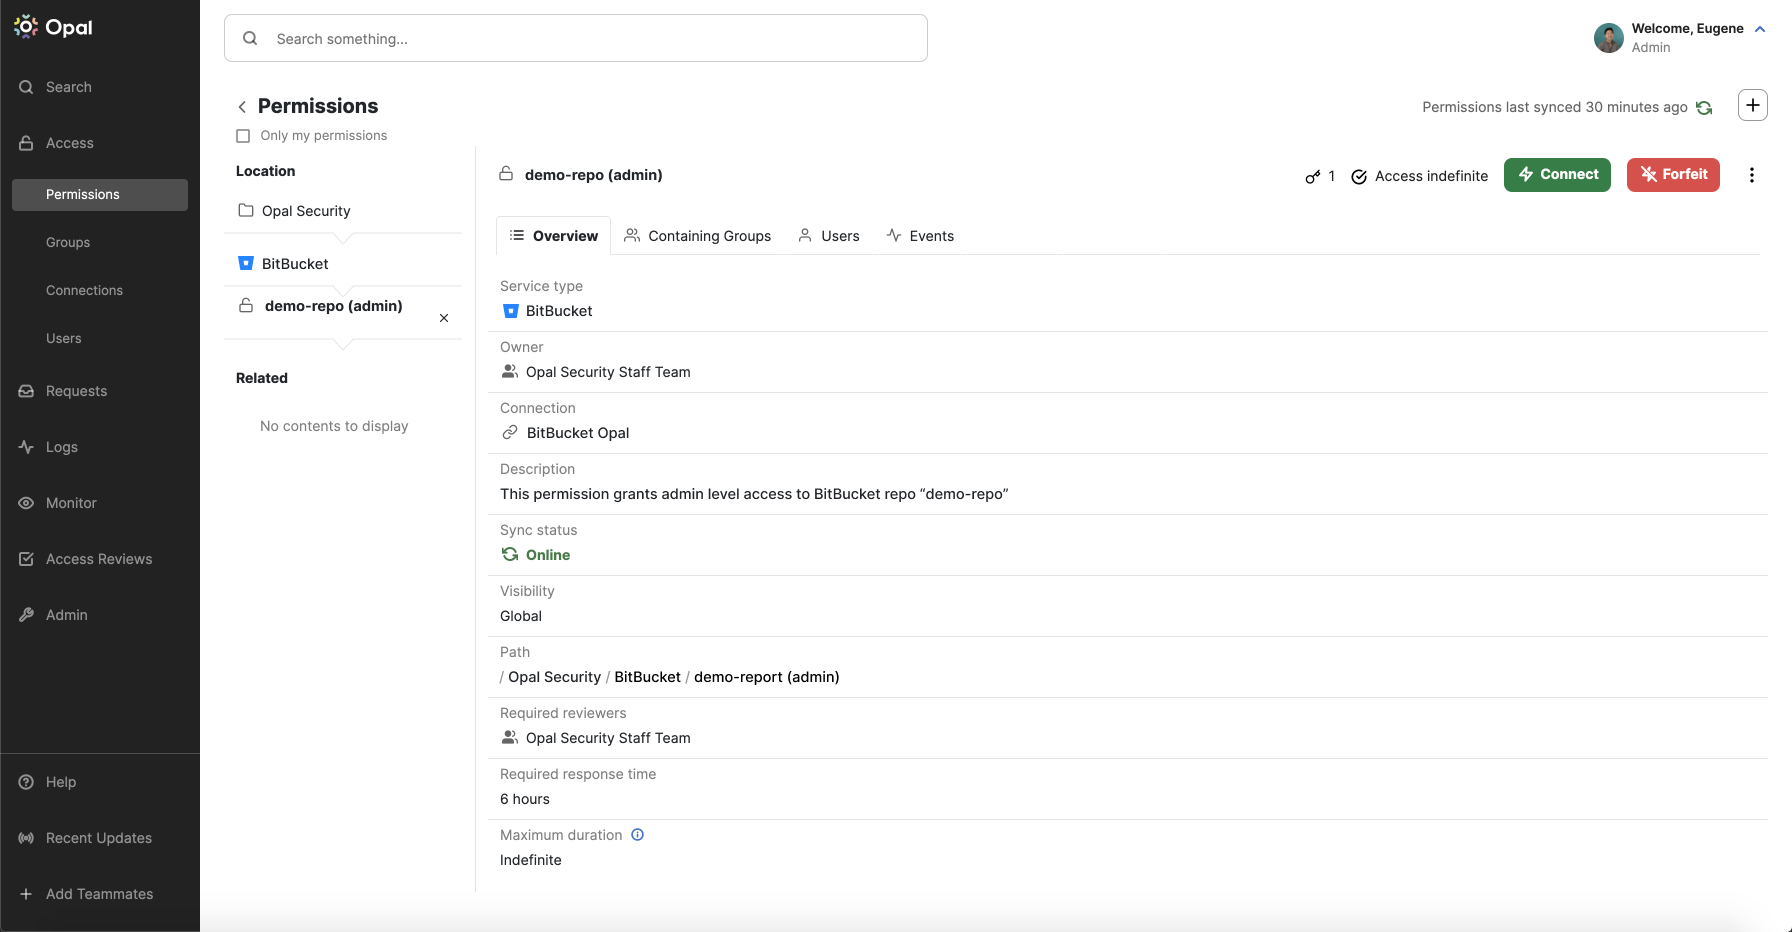1792x932 pixels.
Task: Select demo-repo (admin) in Location tree
Action: 333,306
